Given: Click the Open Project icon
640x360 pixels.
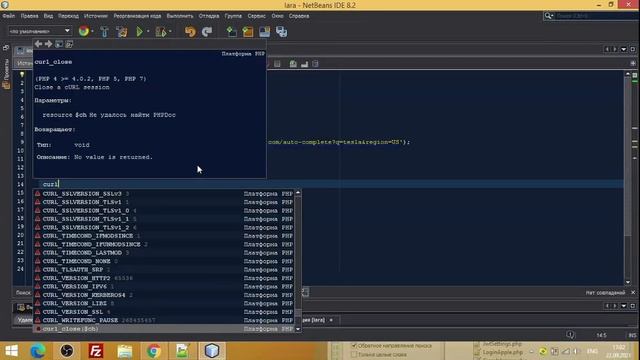Looking at the screenshot, I should (264, 31).
